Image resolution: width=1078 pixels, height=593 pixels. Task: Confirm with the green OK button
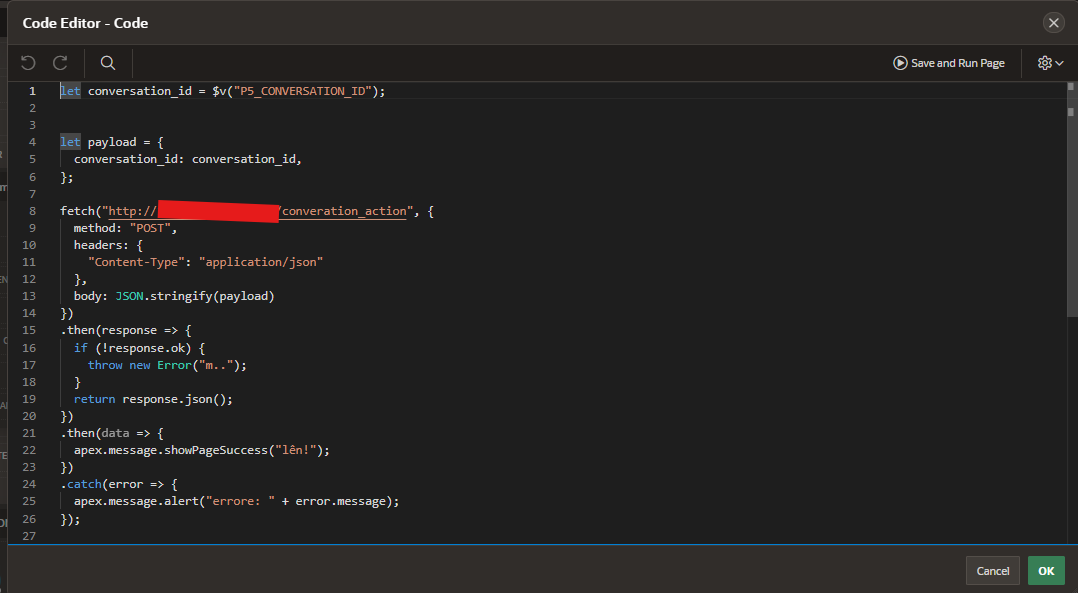(1046, 571)
